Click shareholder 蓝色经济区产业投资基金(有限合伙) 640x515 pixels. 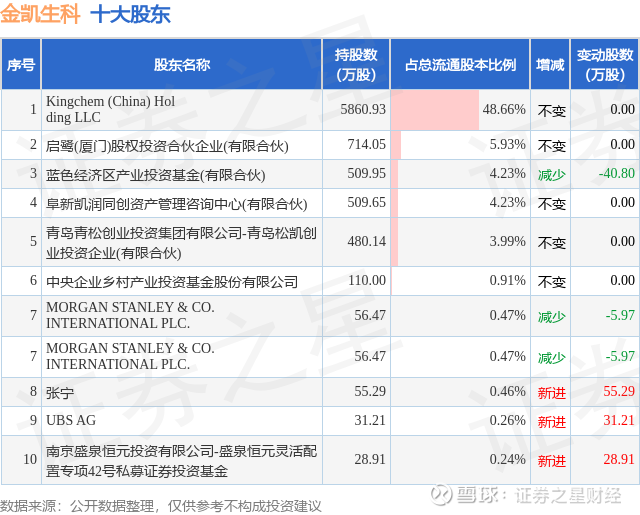(156, 175)
